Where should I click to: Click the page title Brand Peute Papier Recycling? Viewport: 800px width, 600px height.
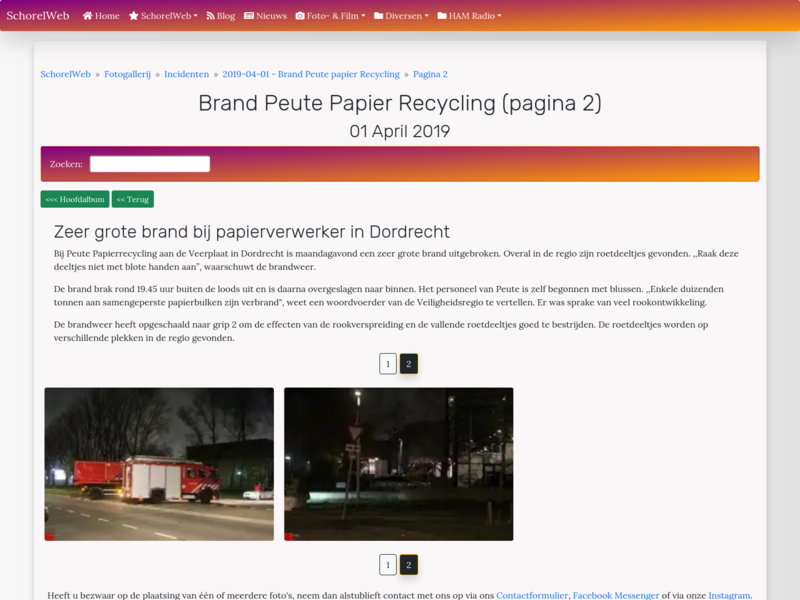(400, 103)
